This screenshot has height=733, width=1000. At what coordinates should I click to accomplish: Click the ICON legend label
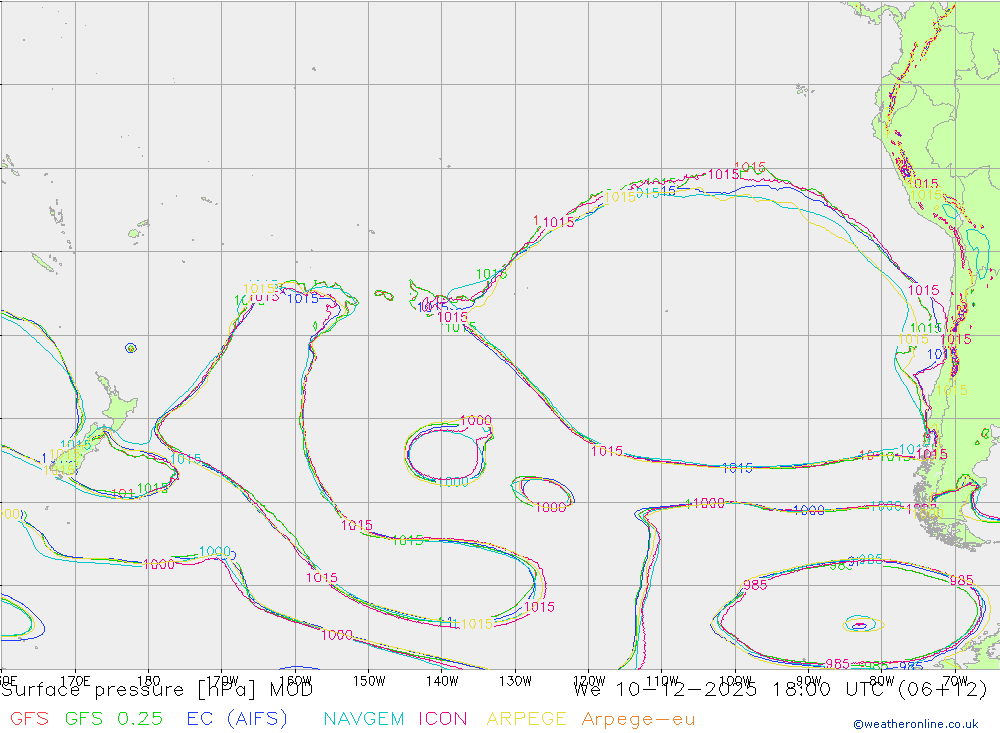pos(443,719)
